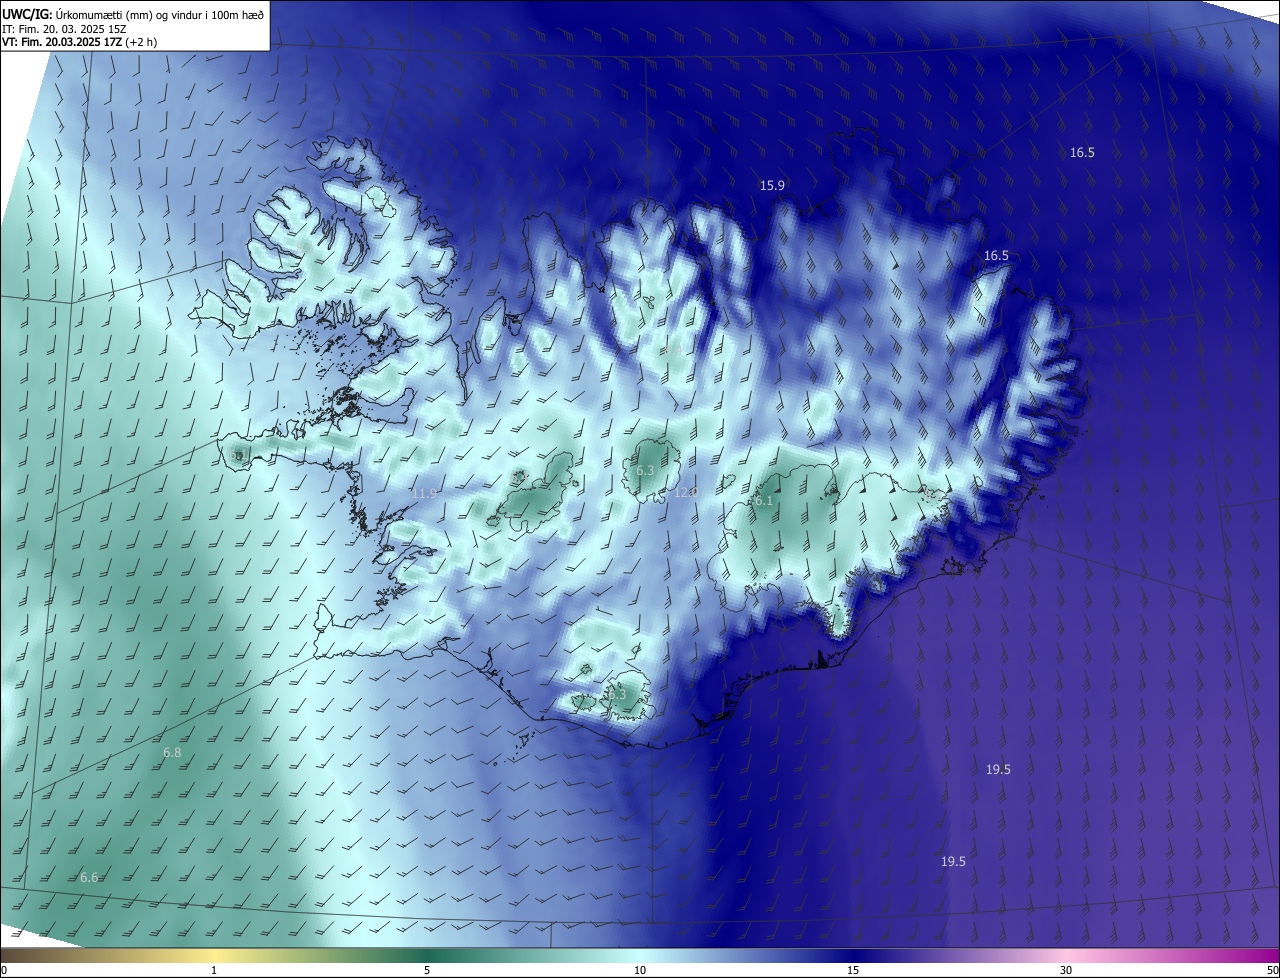The image size is (1280, 978).
Task: Click the color scale label 5
Action: (427, 971)
